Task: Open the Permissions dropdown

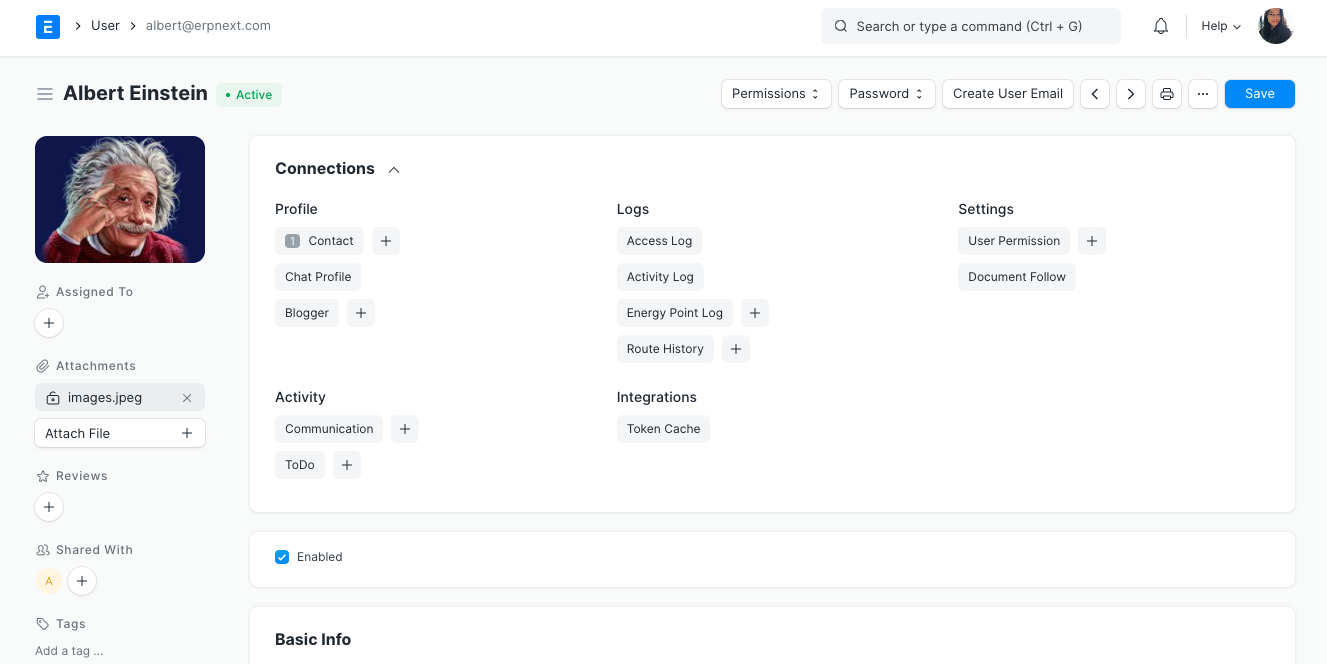Action: click(776, 94)
